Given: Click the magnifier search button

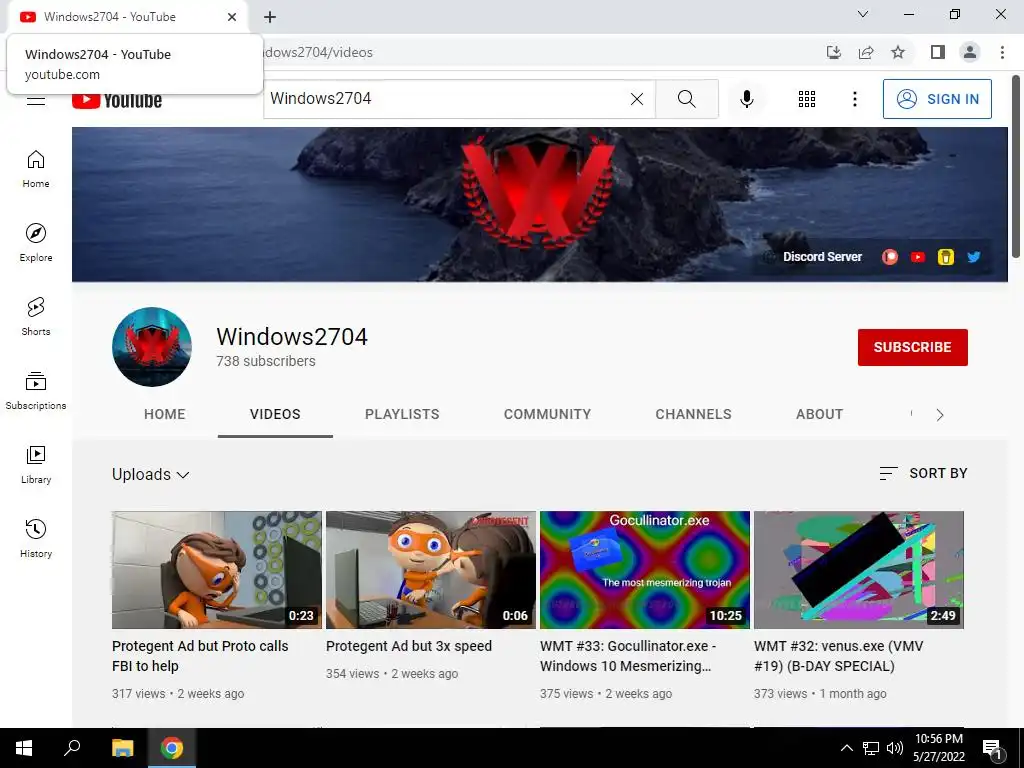Looking at the screenshot, I should 686,99.
